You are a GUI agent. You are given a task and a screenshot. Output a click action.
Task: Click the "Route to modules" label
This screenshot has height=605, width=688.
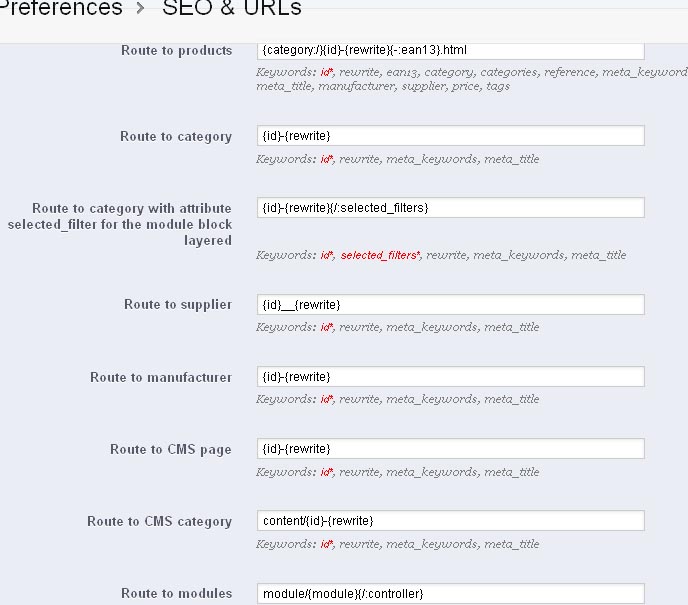tap(176, 594)
